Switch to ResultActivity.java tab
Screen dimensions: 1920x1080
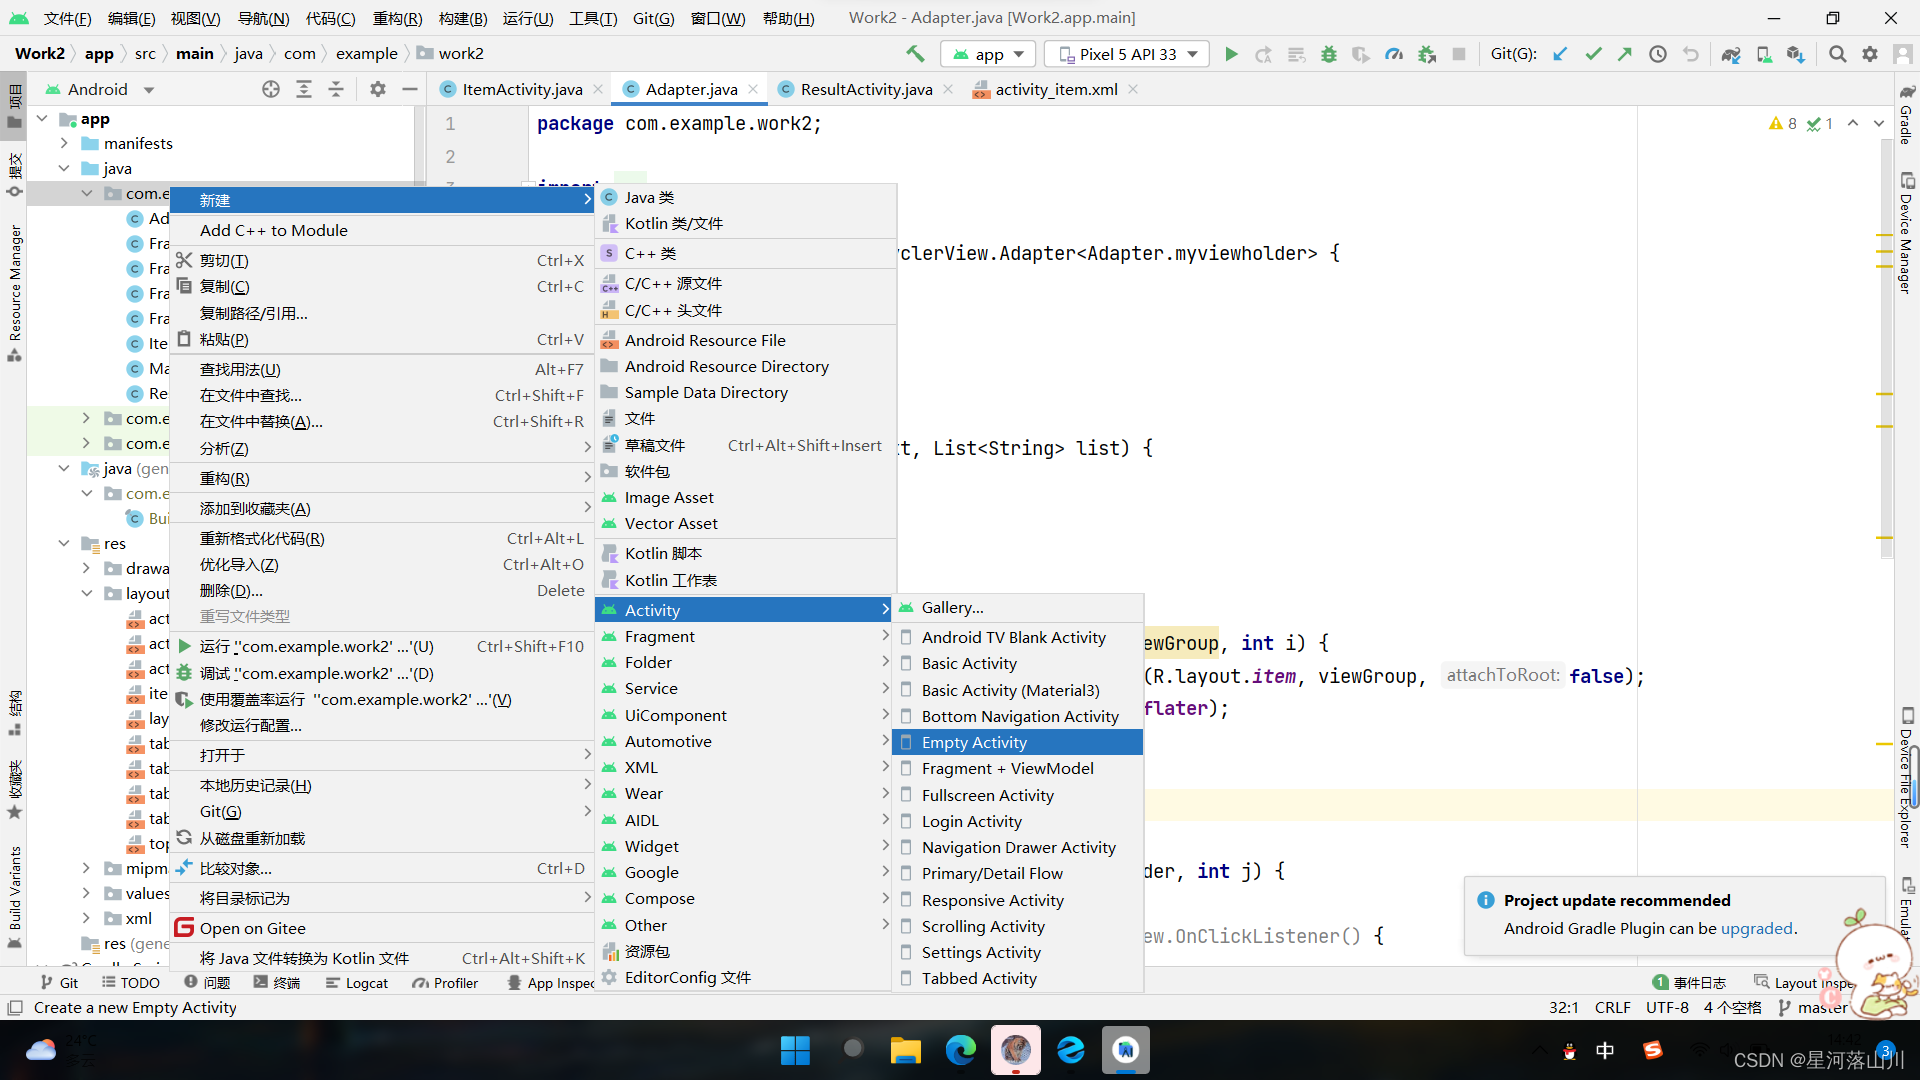coord(865,89)
